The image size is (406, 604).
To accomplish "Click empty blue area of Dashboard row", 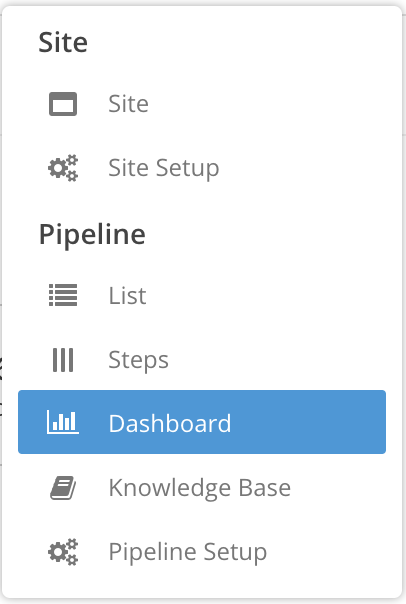I will 308,422.
